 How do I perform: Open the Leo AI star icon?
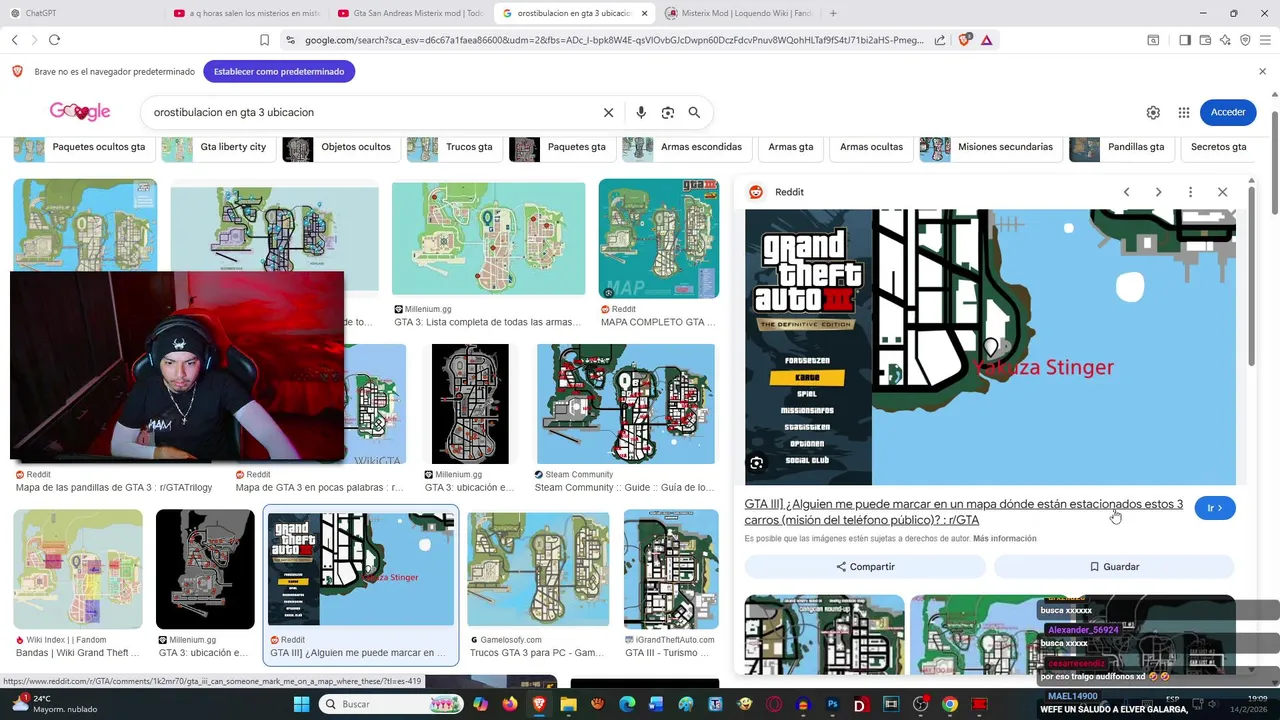(1225, 40)
